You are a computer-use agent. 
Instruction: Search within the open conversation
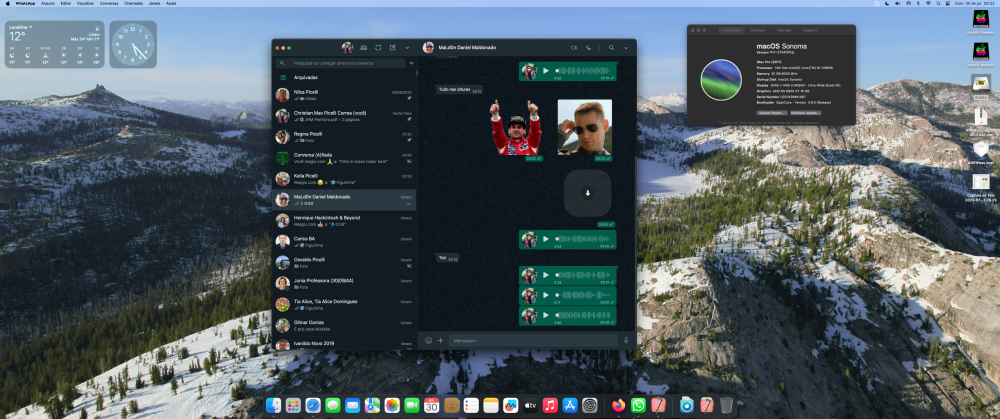point(612,48)
